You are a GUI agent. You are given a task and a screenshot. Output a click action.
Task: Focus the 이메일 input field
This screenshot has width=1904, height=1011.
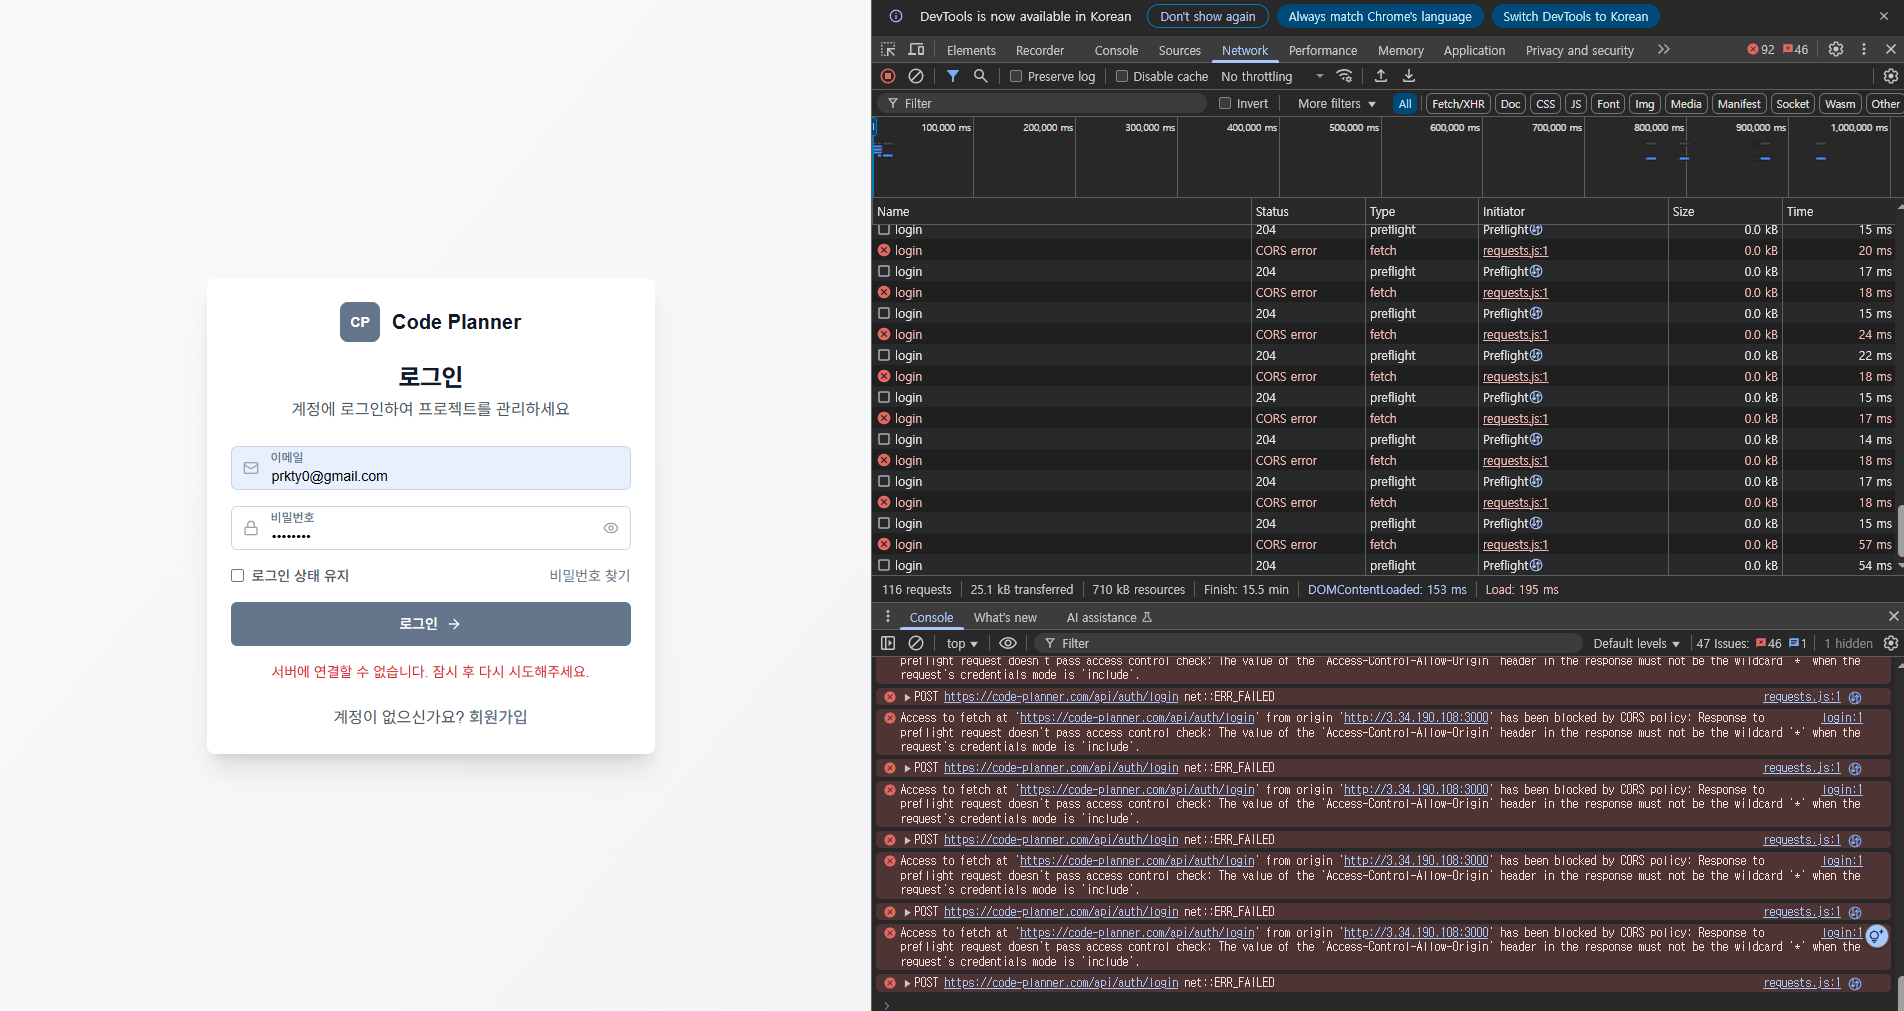coord(431,468)
